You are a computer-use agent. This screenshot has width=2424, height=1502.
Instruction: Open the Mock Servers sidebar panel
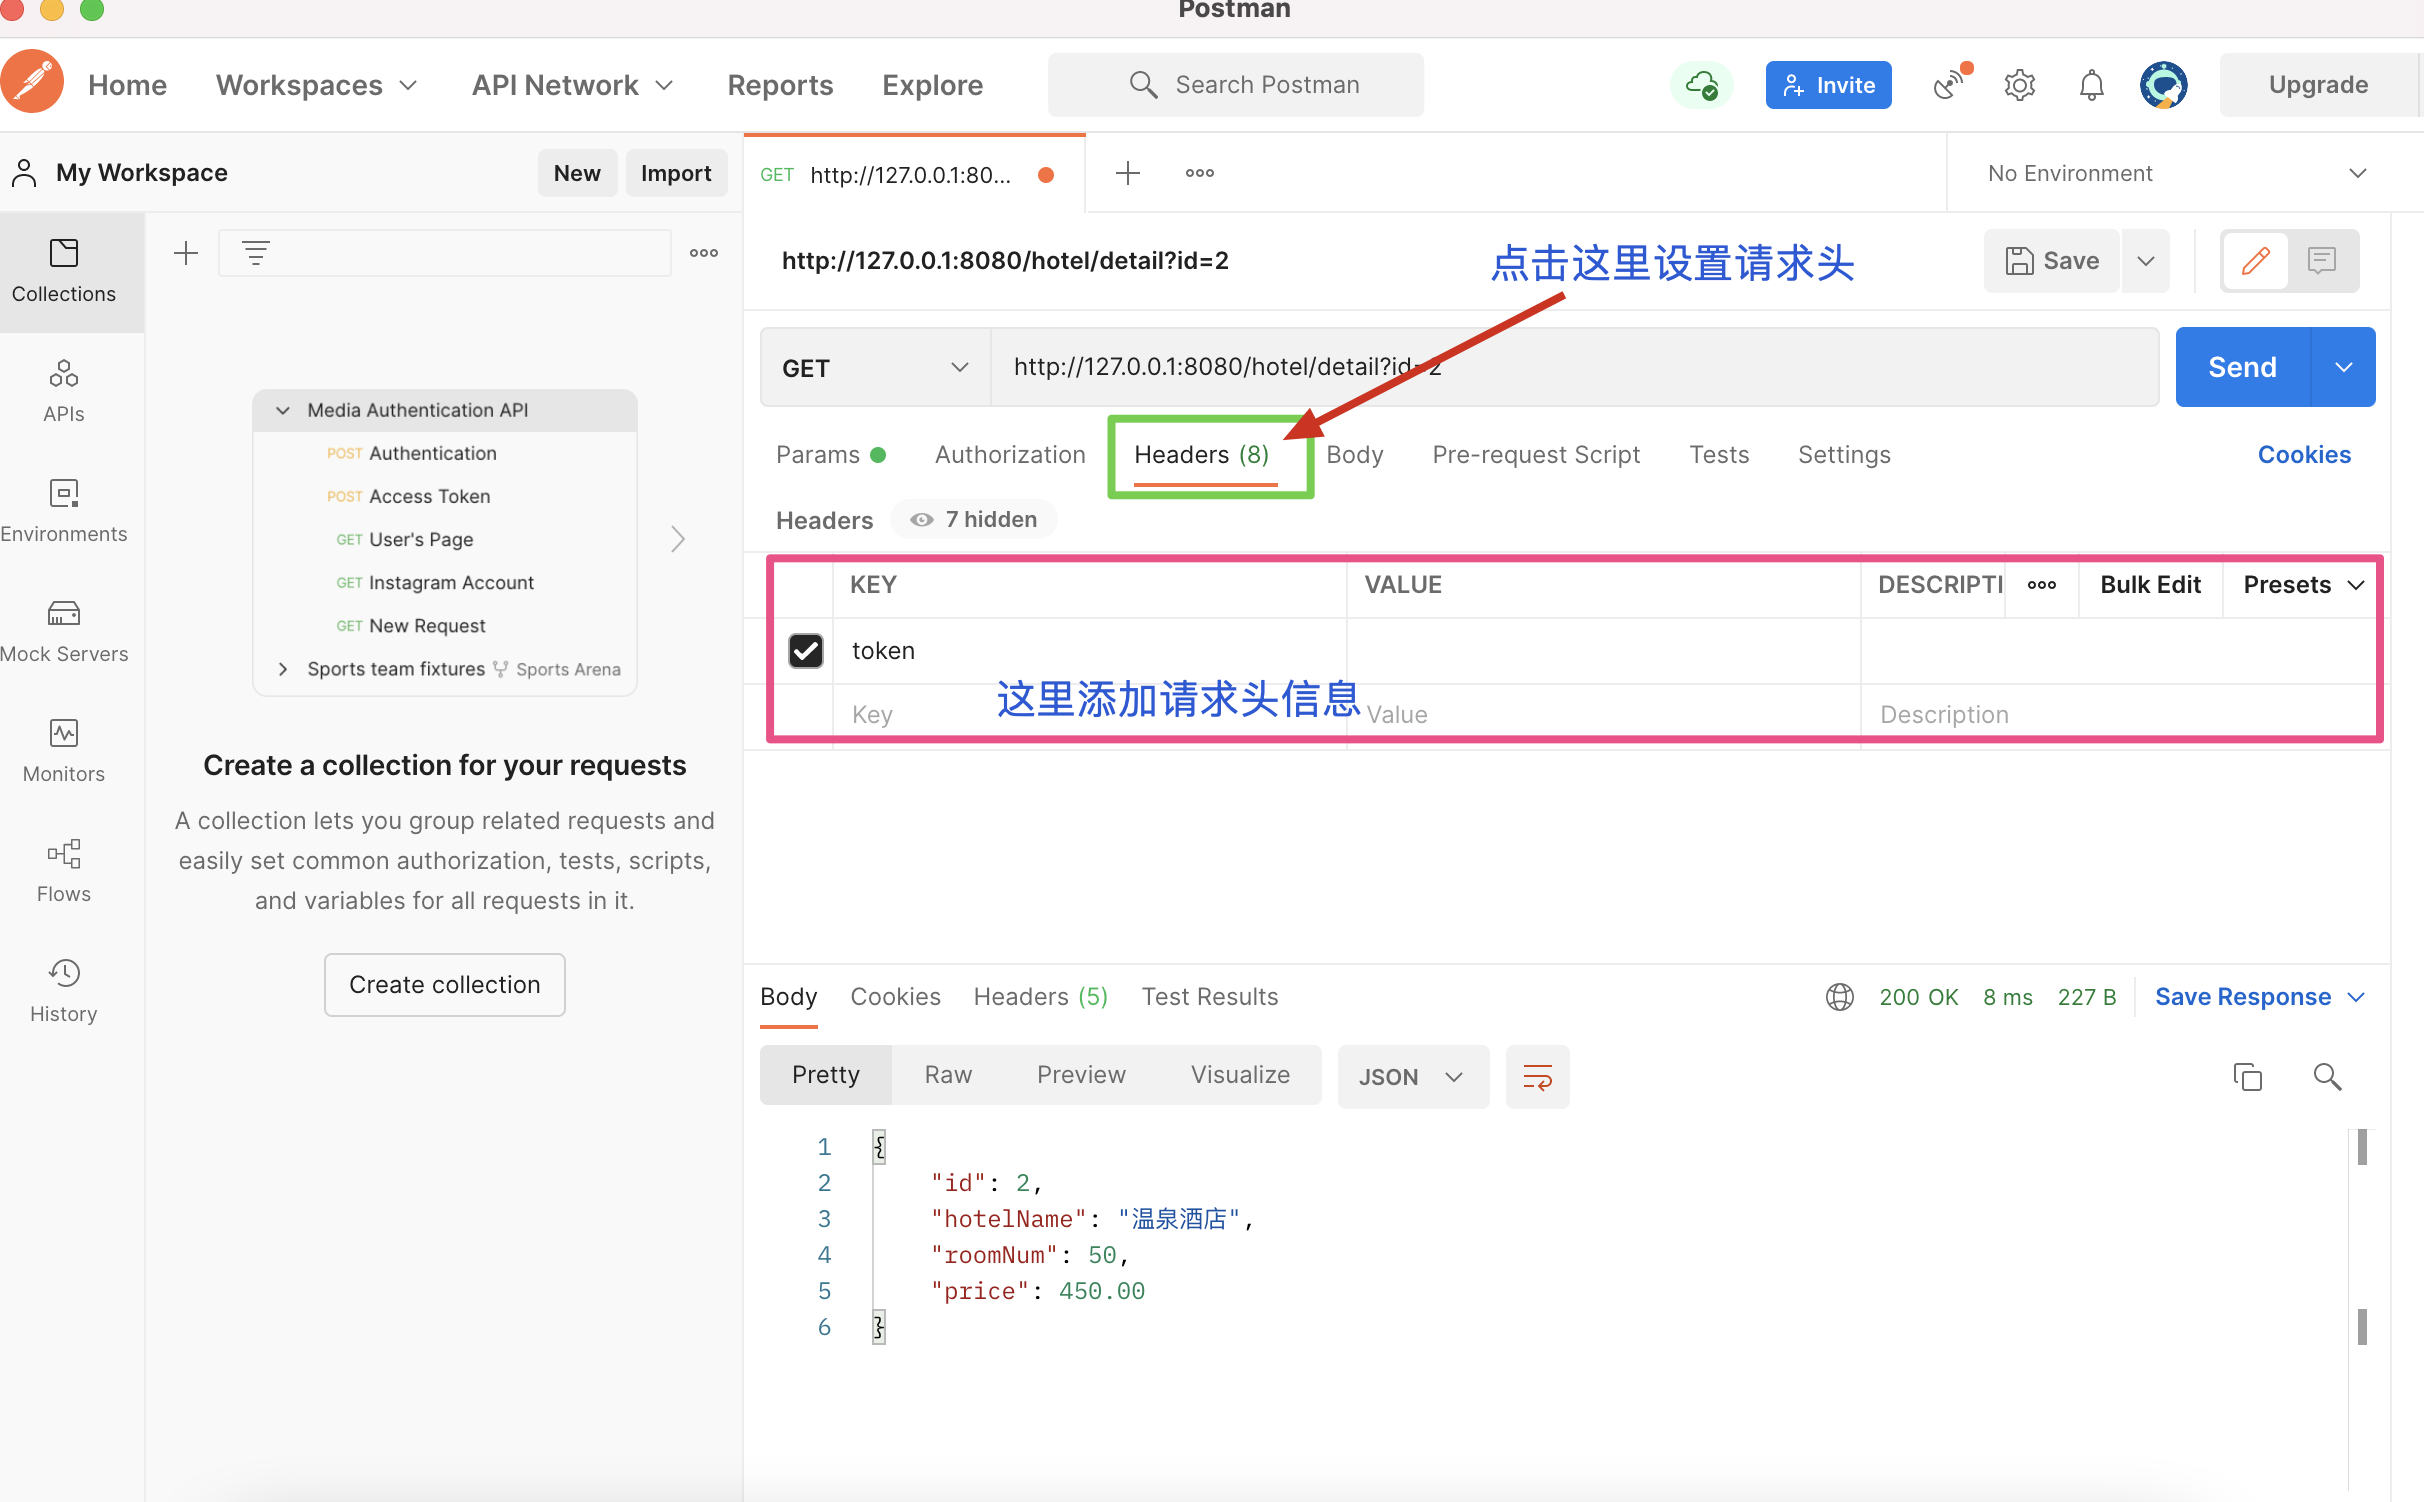pos(64,631)
